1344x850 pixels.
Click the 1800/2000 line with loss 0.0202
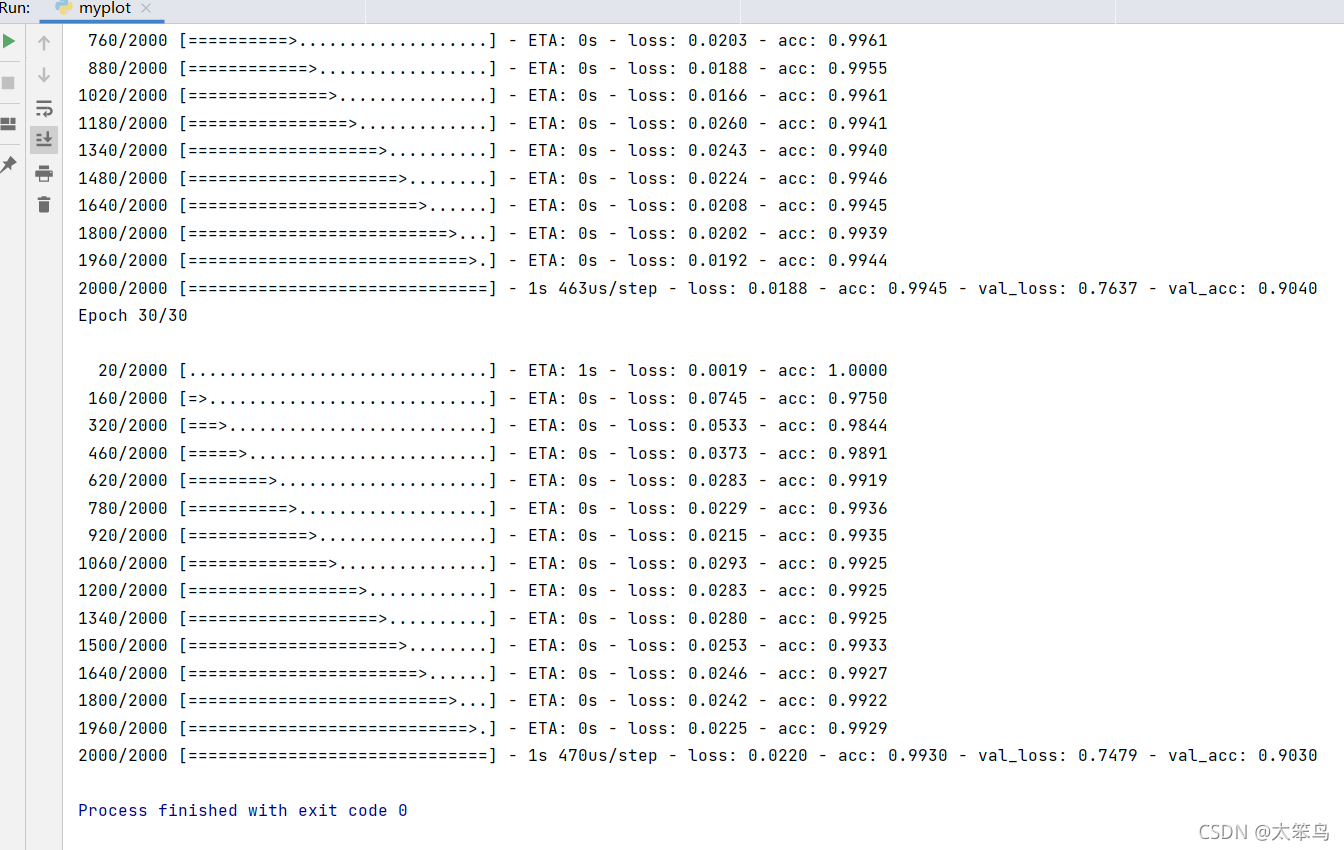tap(483, 233)
